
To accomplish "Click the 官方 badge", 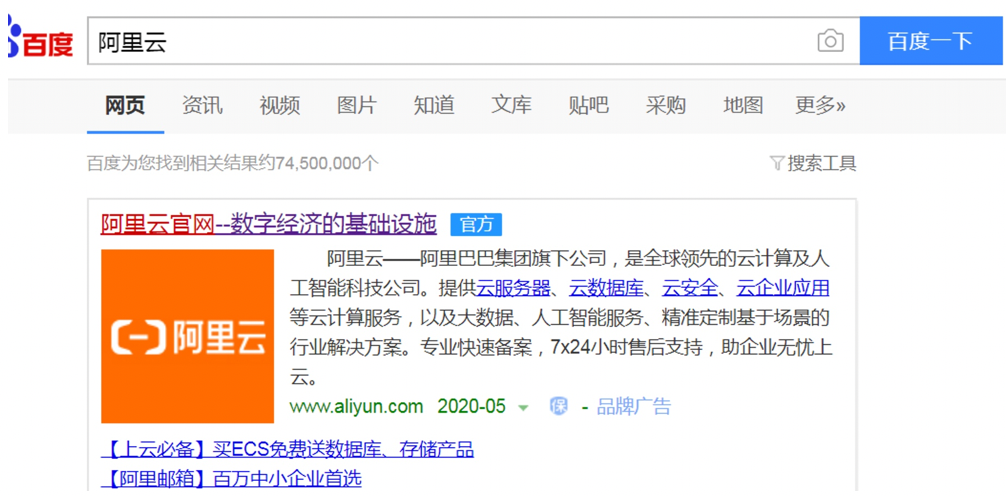I will coord(476,225).
